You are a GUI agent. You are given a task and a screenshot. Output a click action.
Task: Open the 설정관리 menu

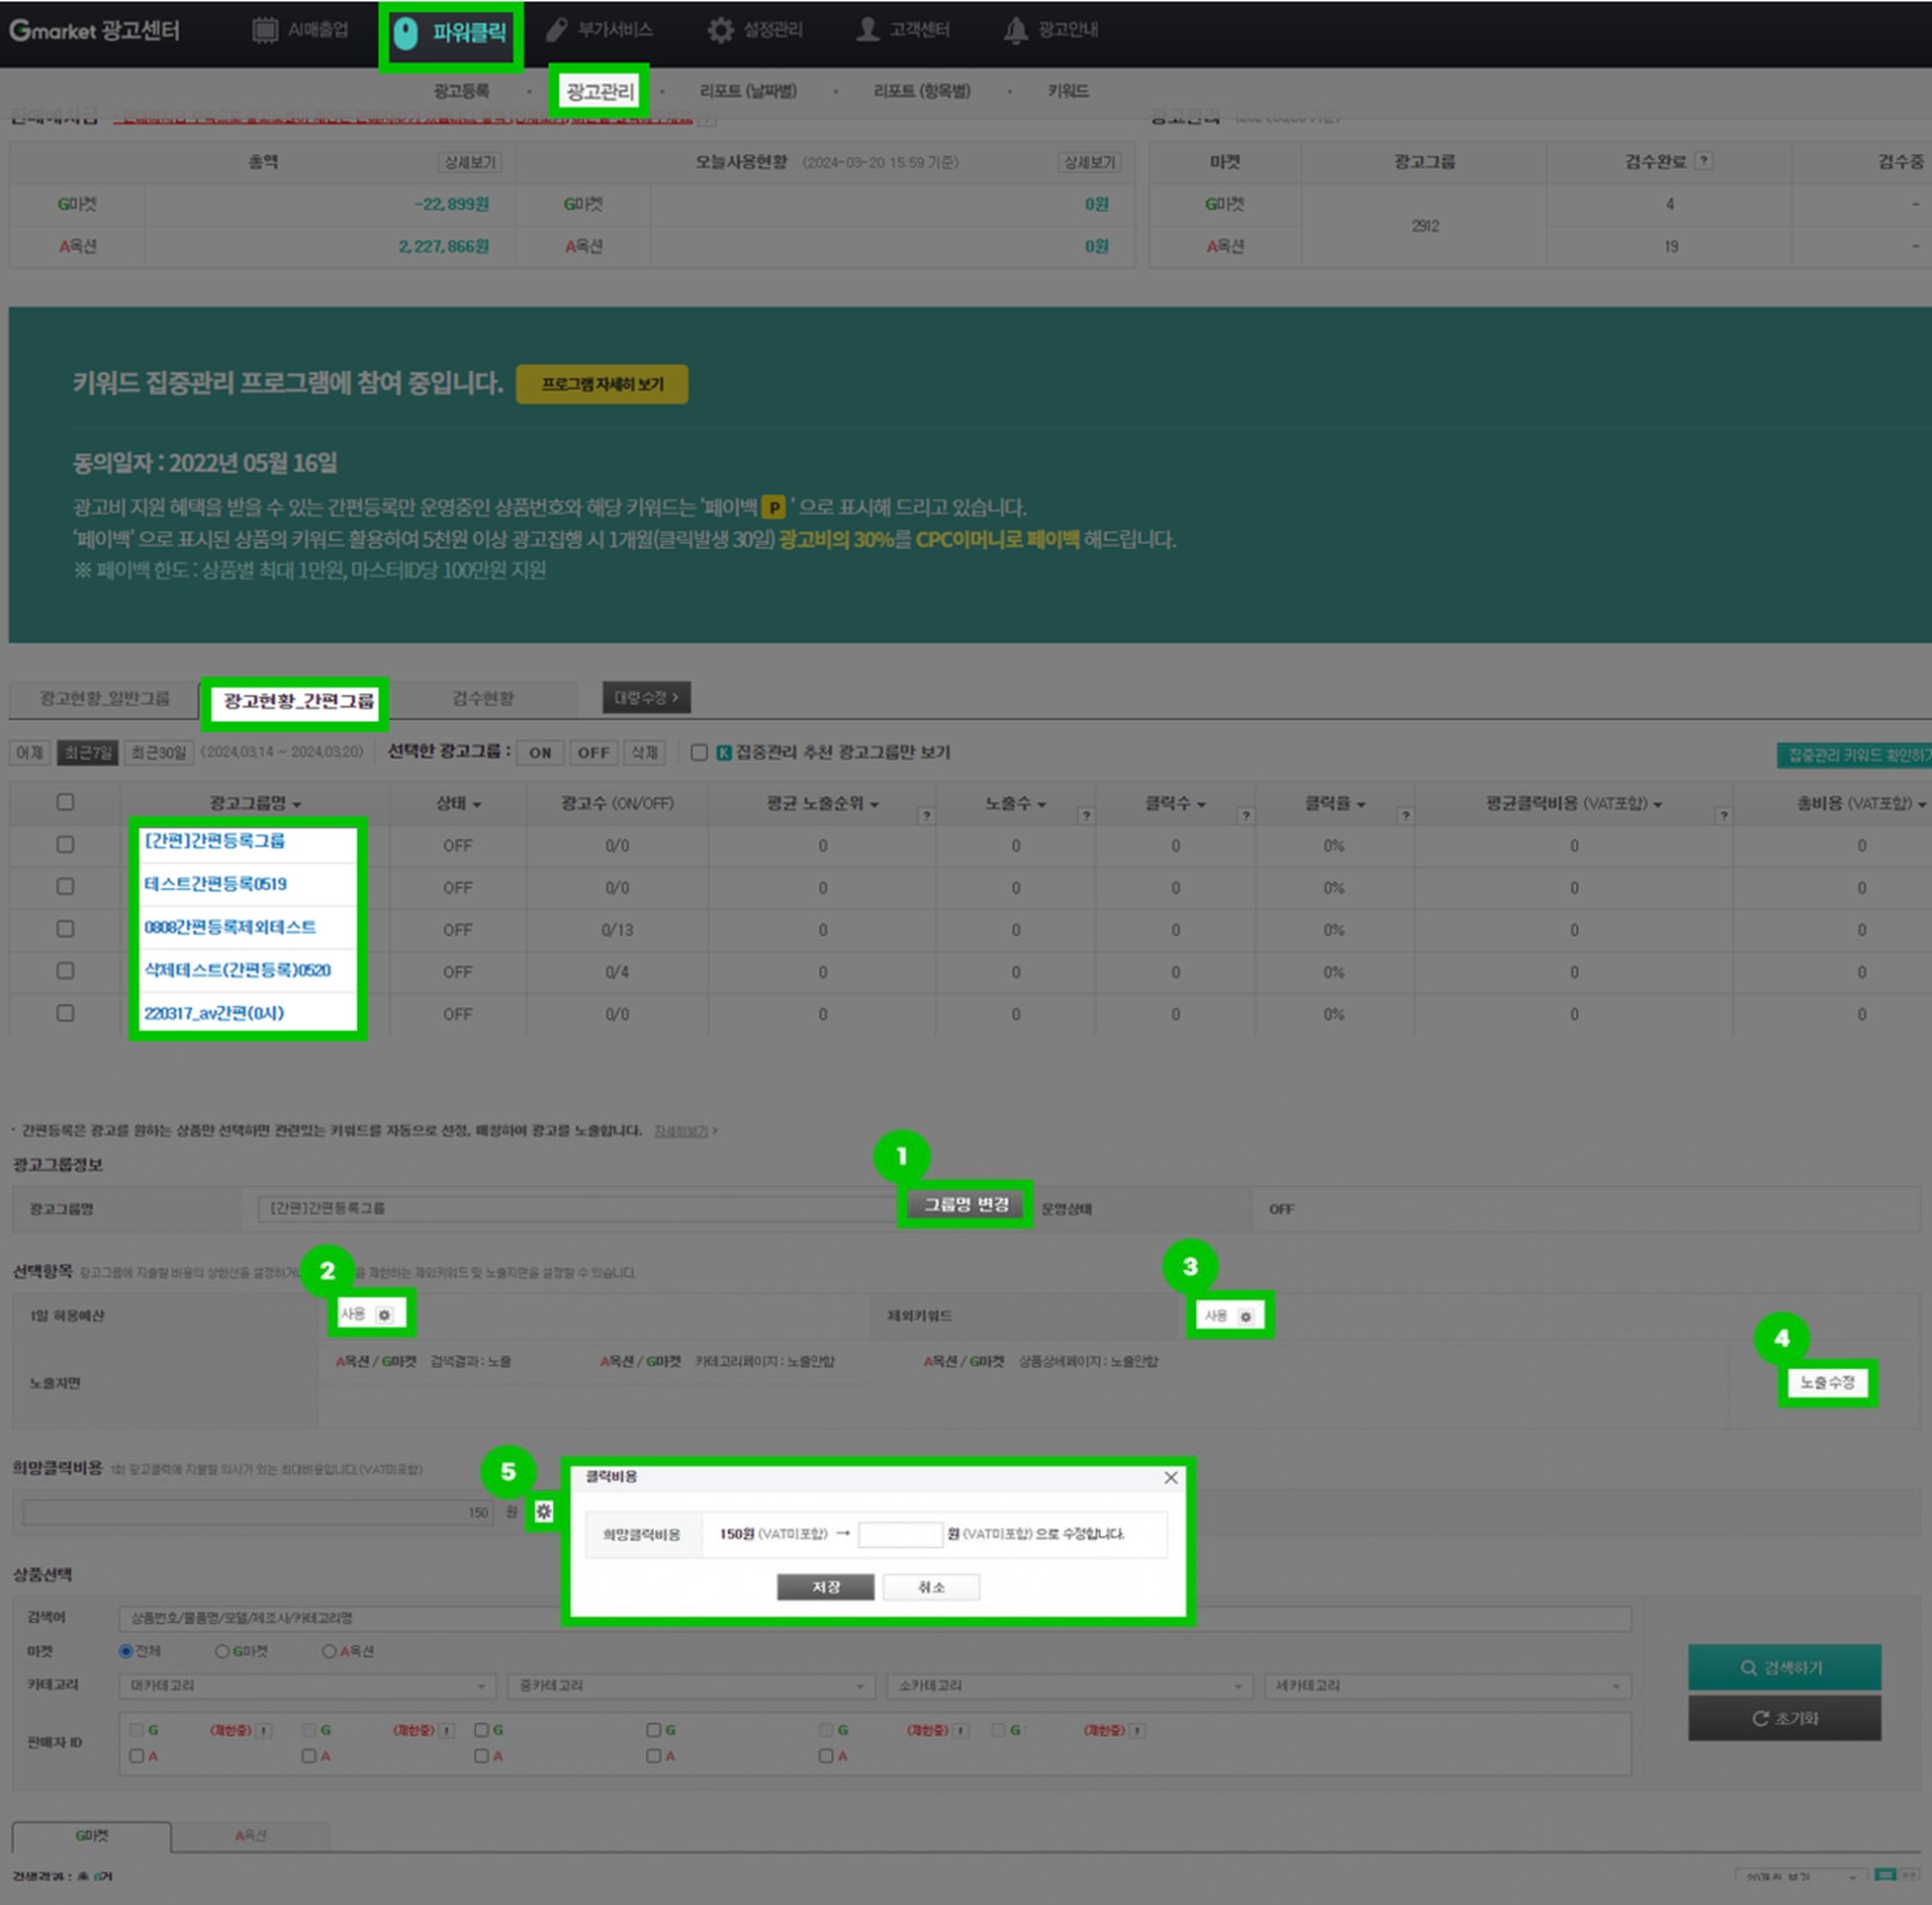tap(755, 30)
